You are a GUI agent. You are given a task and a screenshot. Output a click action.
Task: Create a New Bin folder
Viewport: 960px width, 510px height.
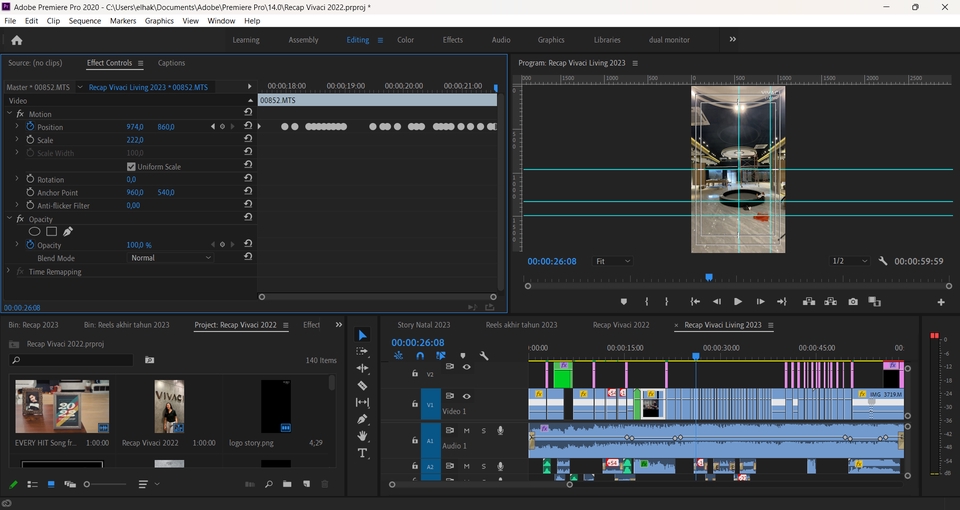(x=287, y=484)
